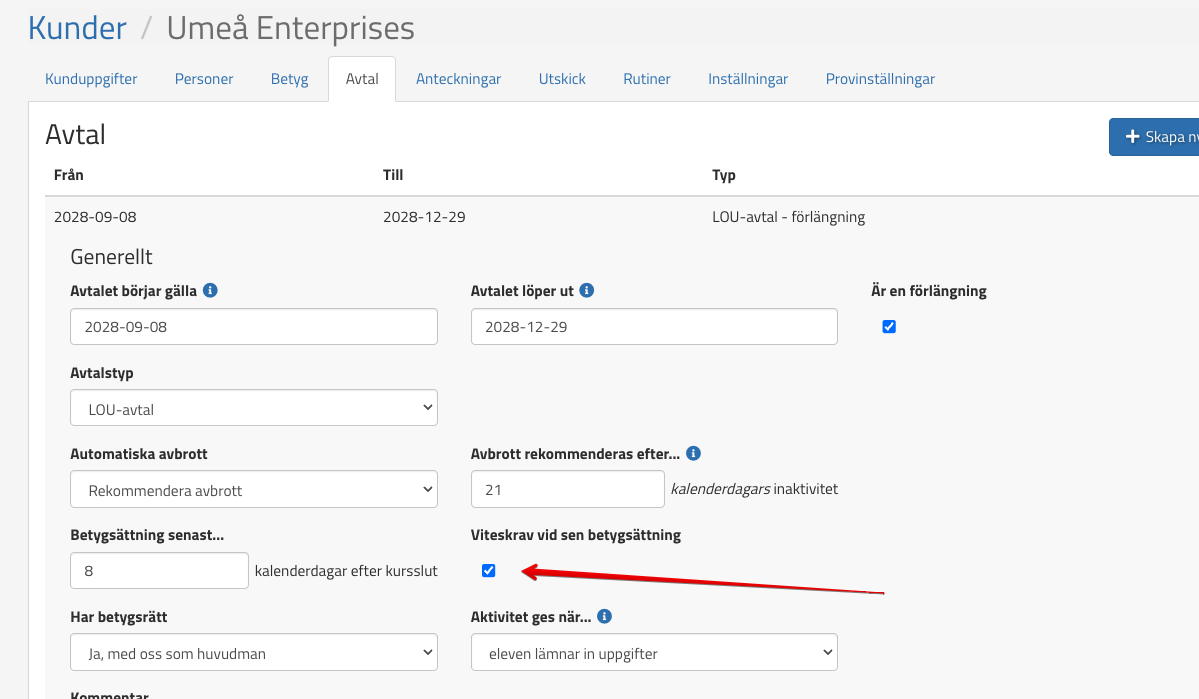The width and height of the screenshot is (1199, 699).
Task: Open the Har betygsrätt dropdown
Action: coord(254,654)
